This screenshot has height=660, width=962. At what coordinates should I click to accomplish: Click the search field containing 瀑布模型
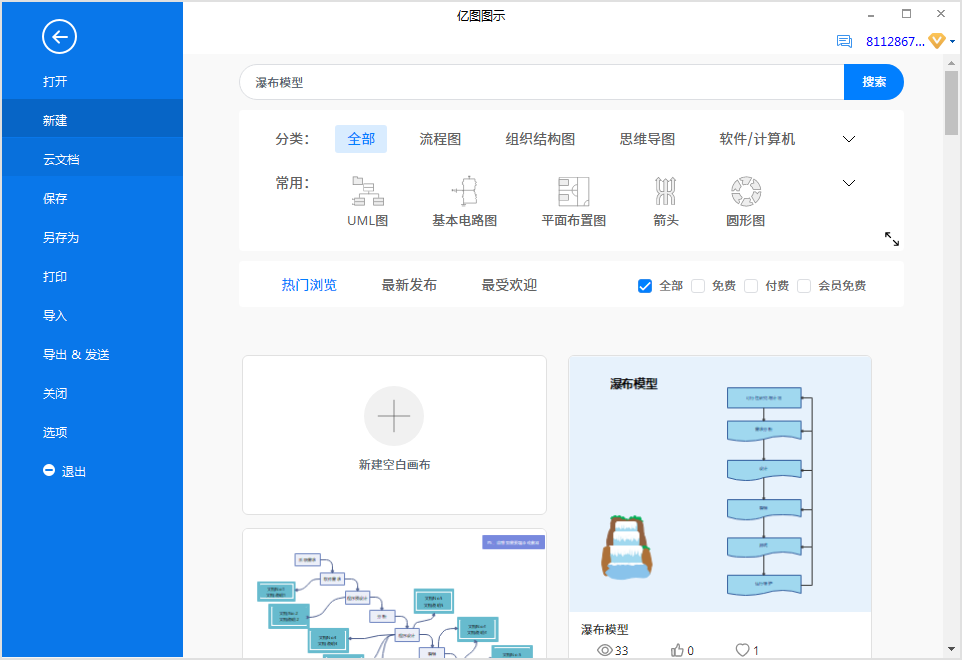tap(542, 82)
